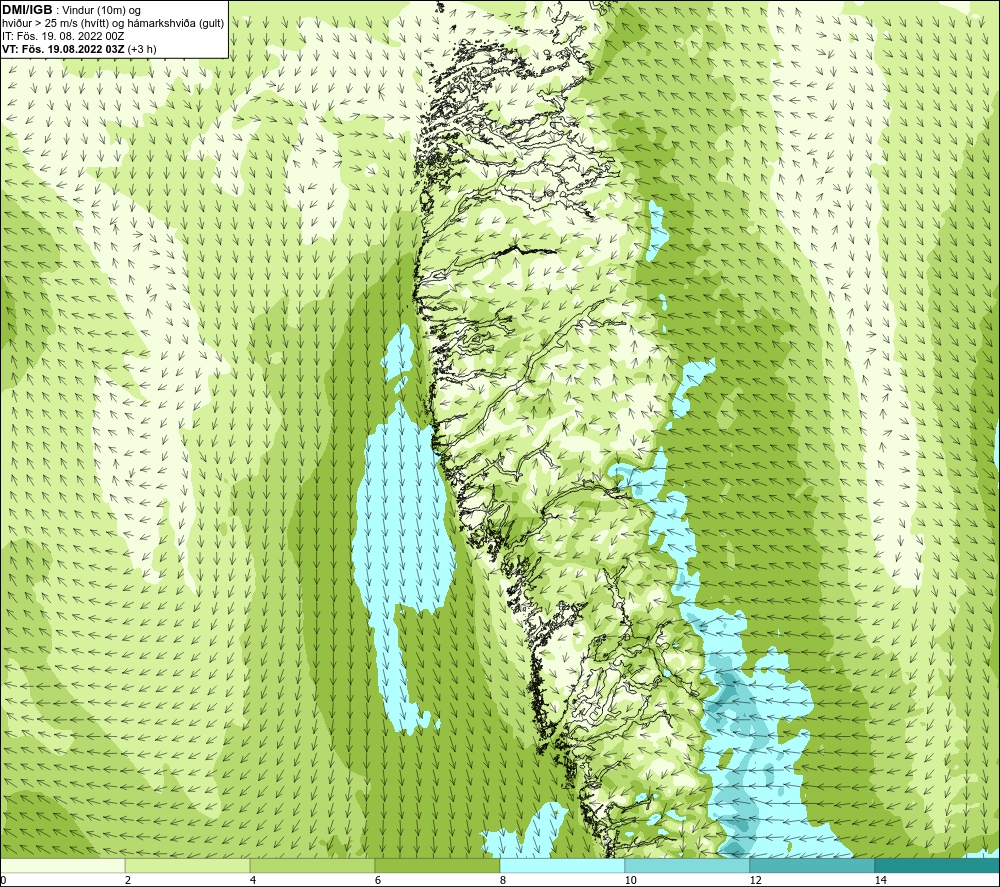Click the '2' label on the color scale

(x=128, y=880)
